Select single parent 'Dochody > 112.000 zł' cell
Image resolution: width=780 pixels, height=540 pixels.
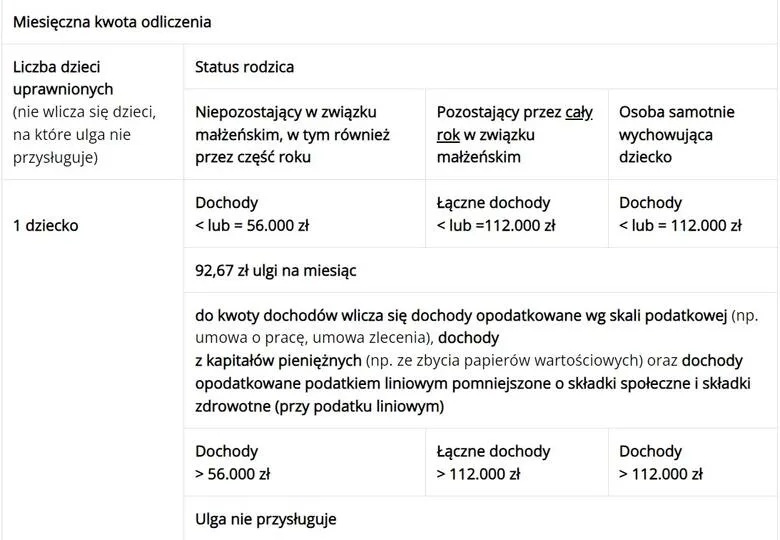pos(661,462)
